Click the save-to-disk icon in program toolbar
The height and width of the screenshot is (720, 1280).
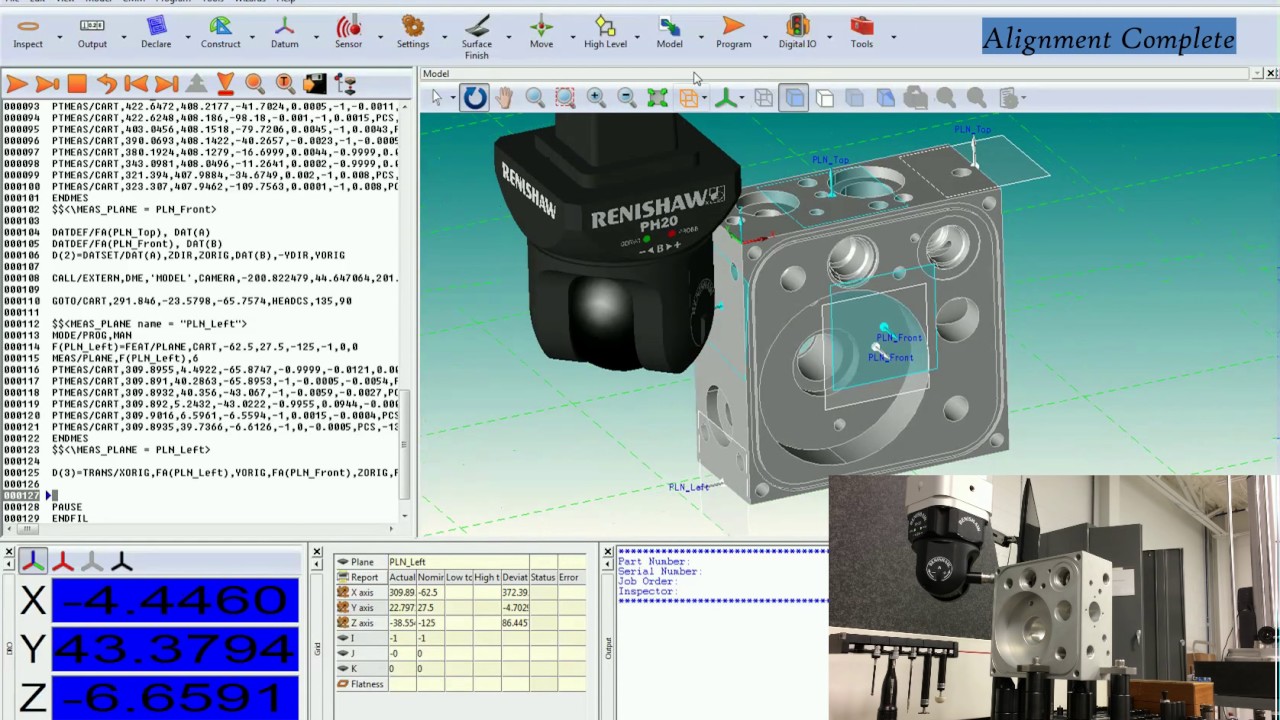pos(314,84)
